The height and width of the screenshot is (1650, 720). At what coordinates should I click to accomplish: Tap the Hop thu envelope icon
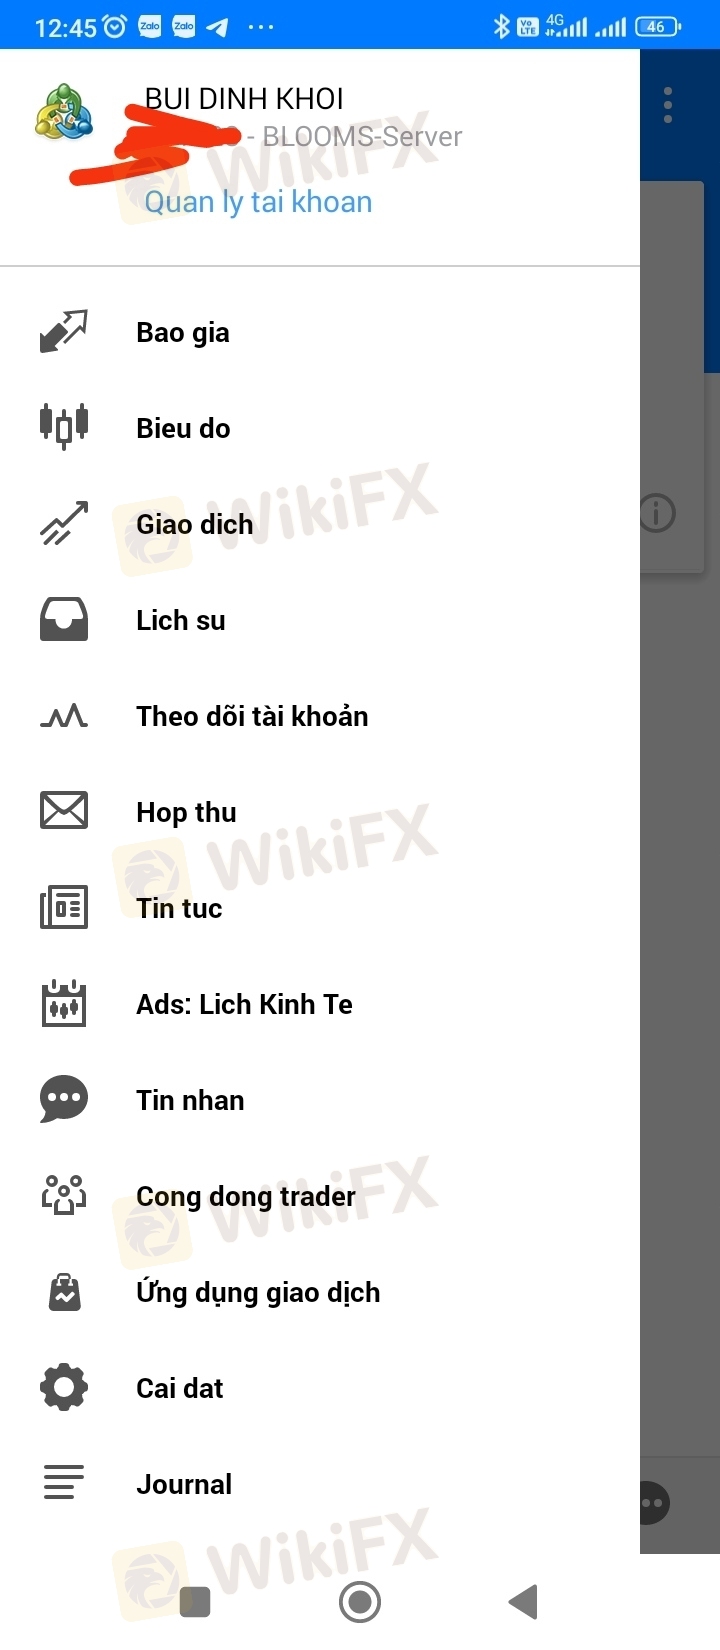pyautogui.click(x=64, y=811)
